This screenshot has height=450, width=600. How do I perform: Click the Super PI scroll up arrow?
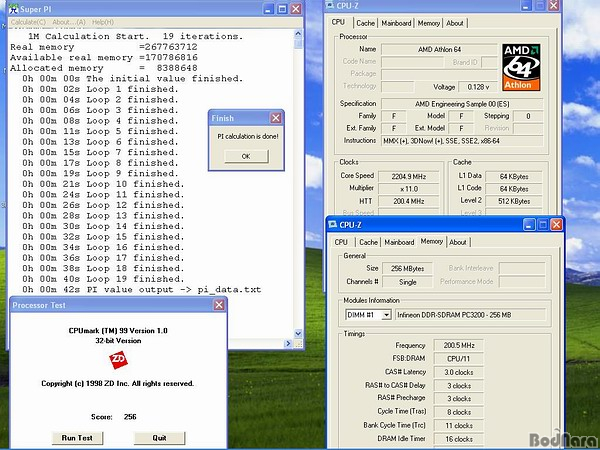pos(298,34)
